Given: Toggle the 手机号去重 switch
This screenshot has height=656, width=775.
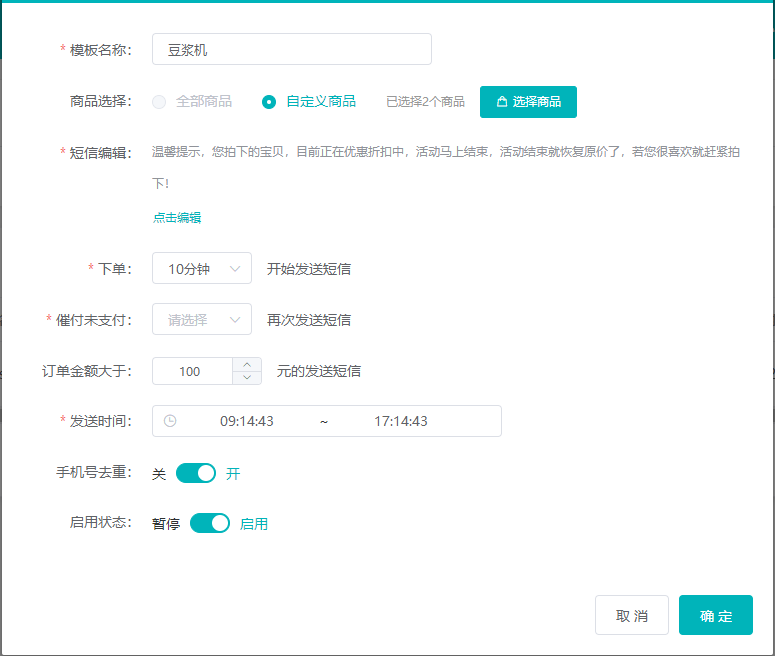Looking at the screenshot, I should coord(196,474).
